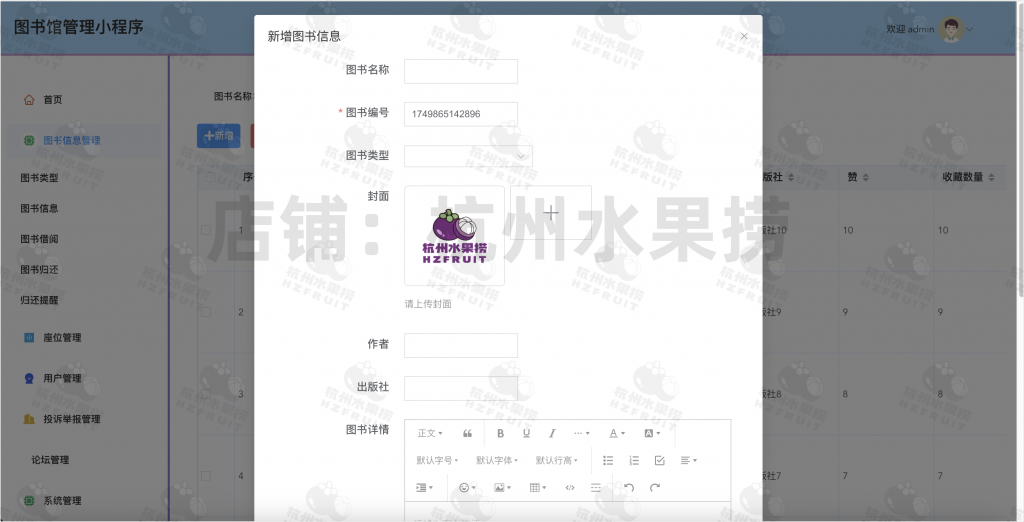Open the 默认字号 font size dropdown
This screenshot has height=522, width=1024.
tap(437, 461)
